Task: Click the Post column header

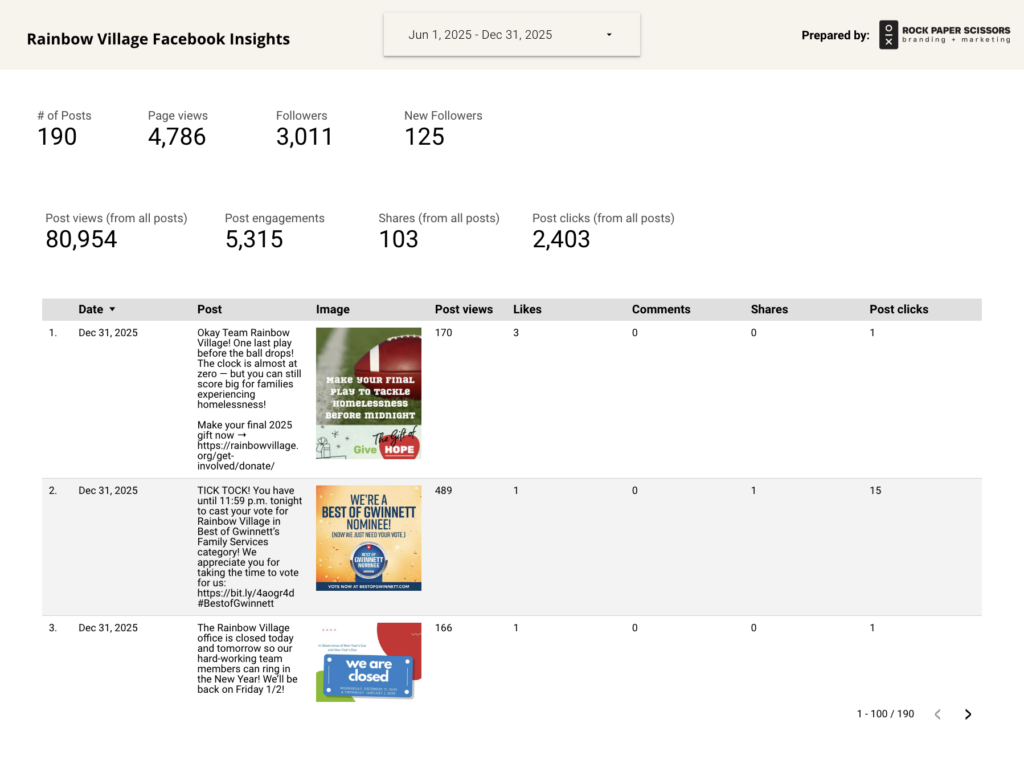Action: point(209,310)
